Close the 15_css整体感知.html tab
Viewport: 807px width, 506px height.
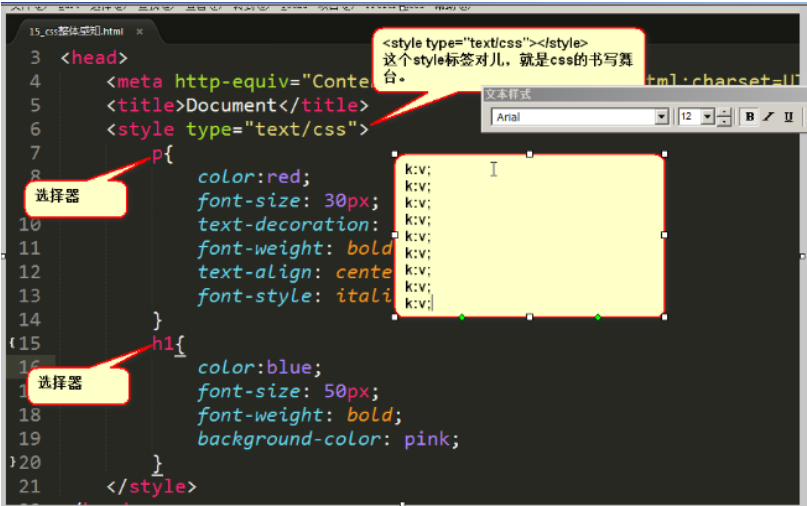[x=139, y=31]
